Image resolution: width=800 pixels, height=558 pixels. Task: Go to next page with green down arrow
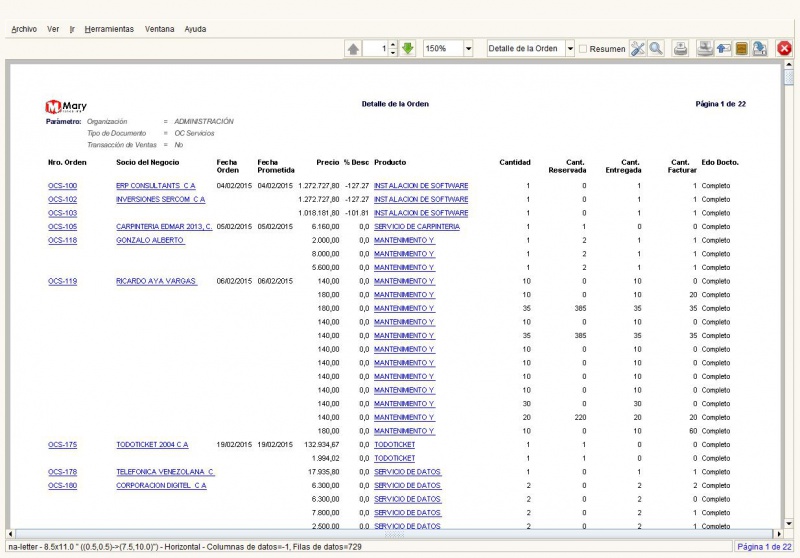click(408, 49)
